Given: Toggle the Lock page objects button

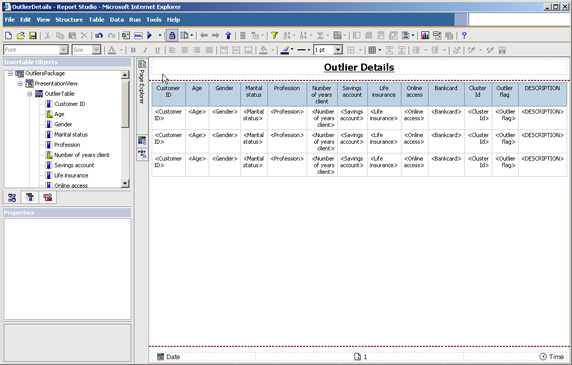Looking at the screenshot, I should [172, 35].
